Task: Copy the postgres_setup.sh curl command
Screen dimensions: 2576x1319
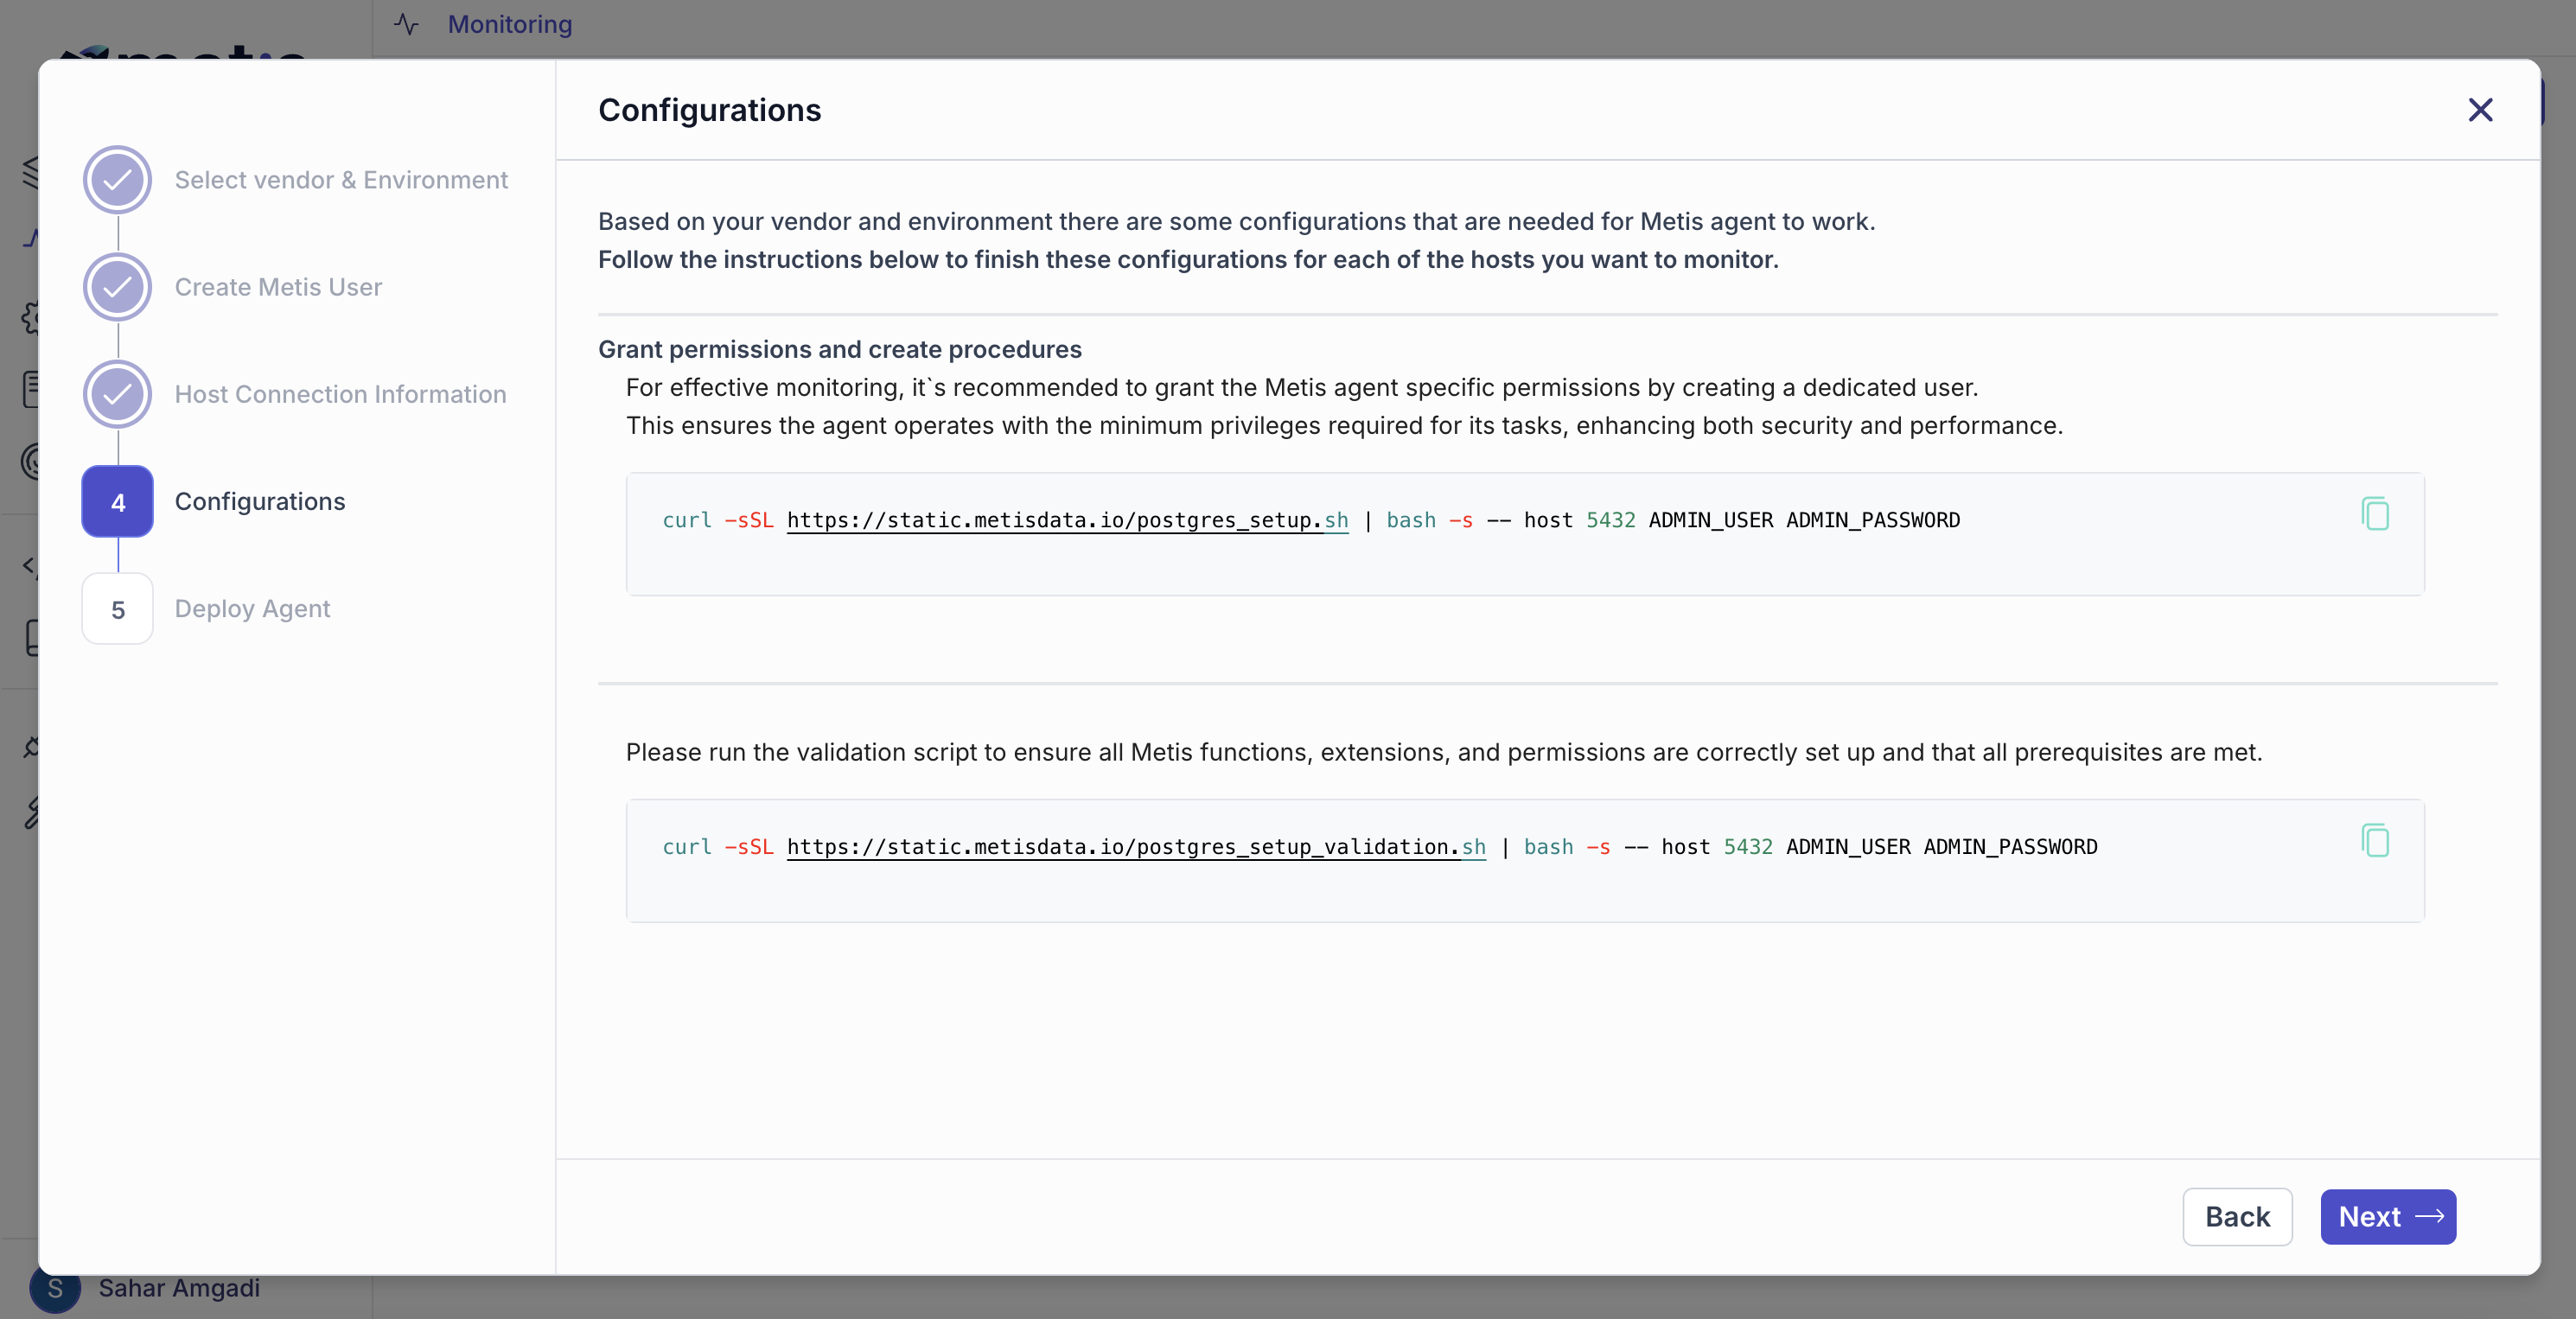Action: pyautogui.click(x=2375, y=514)
